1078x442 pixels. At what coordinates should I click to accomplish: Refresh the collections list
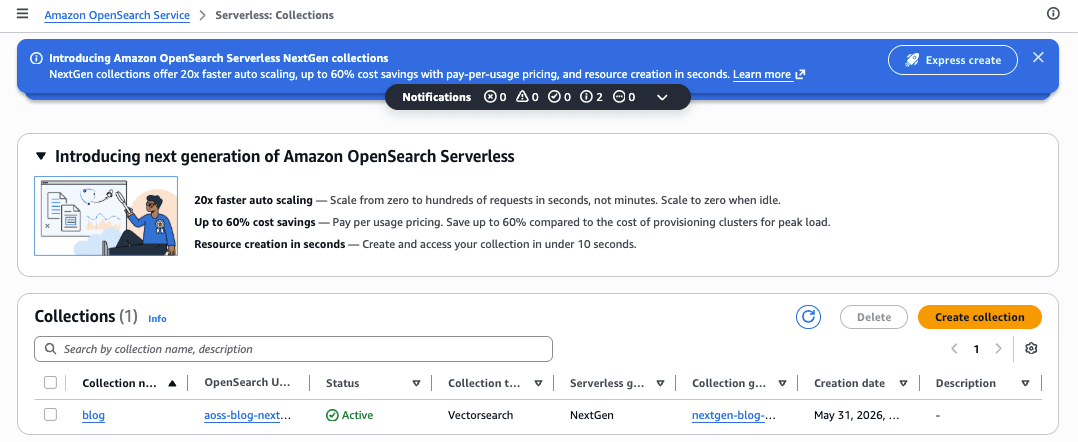pyautogui.click(x=809, y=317)
